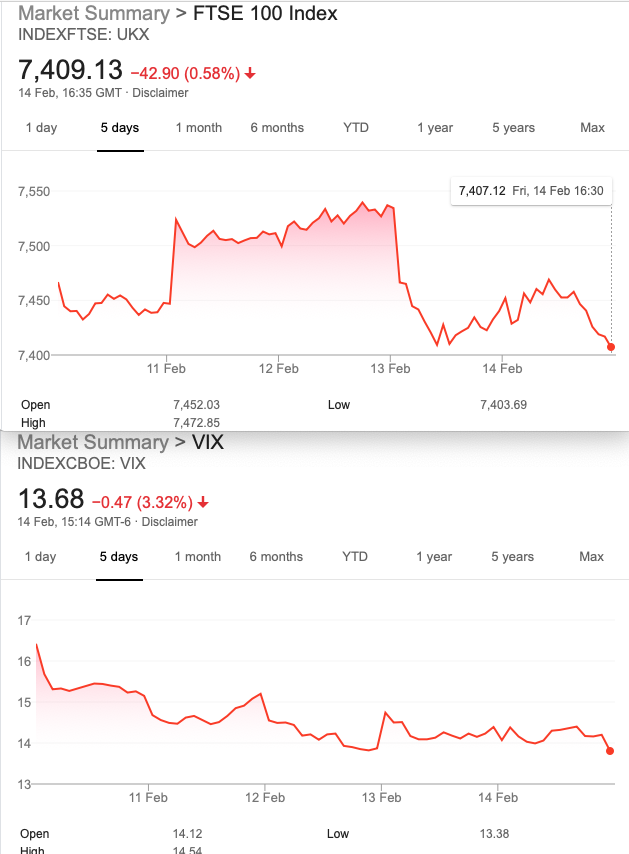
Task: Open the FTSE Disclaimer link
Action: click(x=160, y=93)
